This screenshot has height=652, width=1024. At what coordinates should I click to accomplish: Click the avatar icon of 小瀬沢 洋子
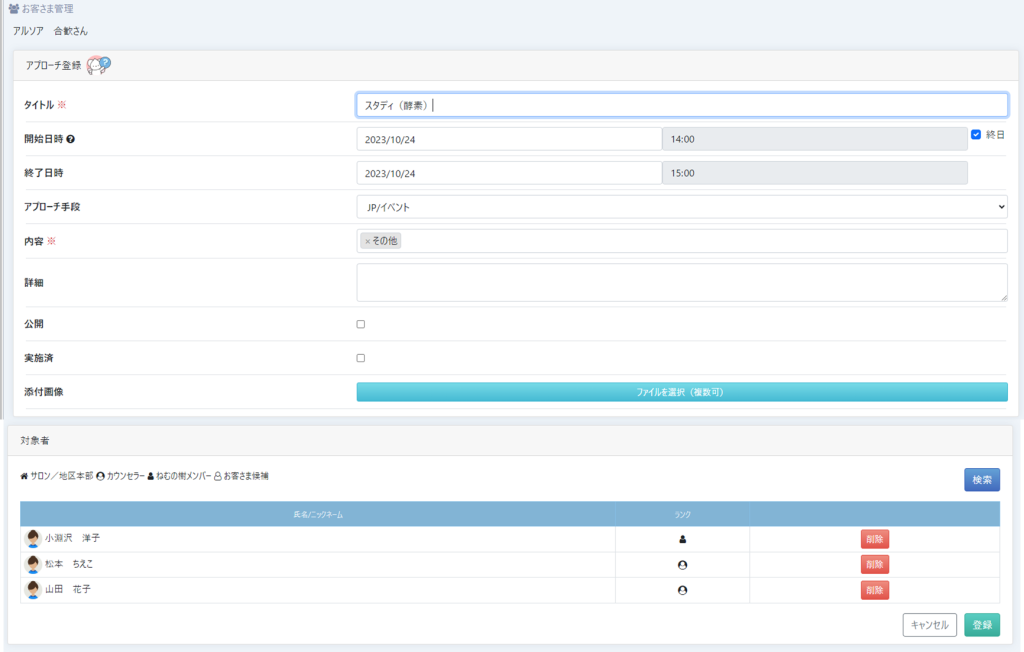[32, 538]
